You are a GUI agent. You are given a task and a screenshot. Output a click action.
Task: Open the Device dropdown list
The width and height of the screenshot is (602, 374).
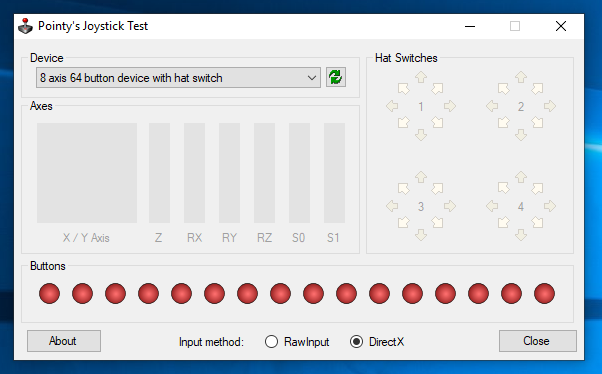(178, 78)
